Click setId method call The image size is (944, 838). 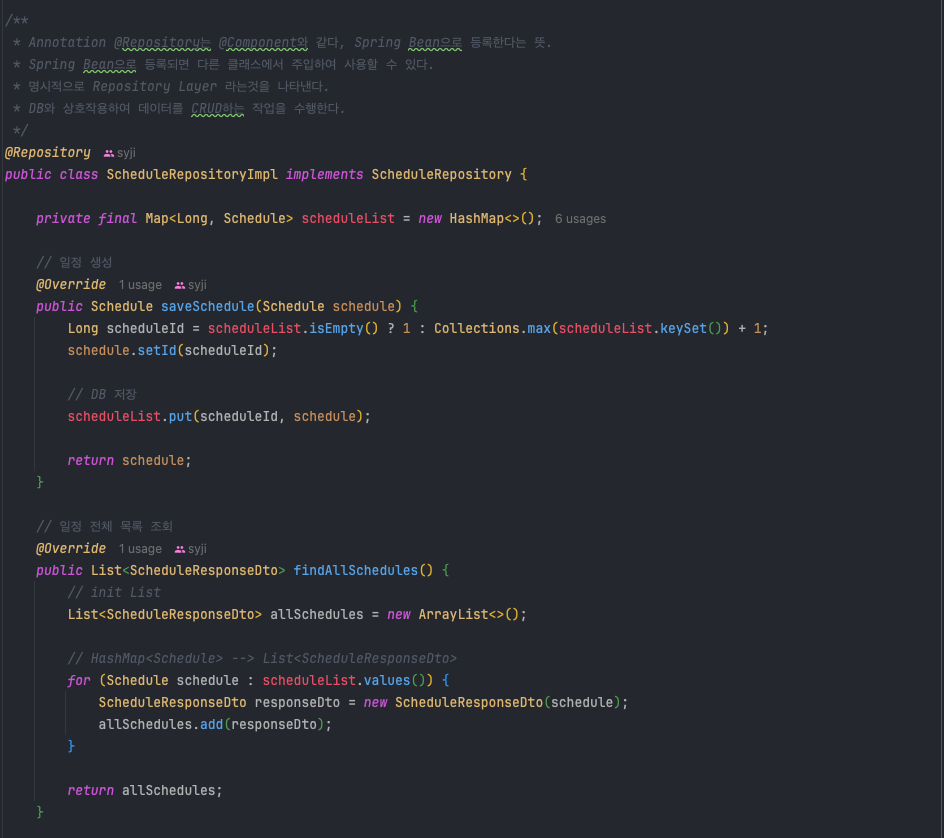(x=157, y=350)
